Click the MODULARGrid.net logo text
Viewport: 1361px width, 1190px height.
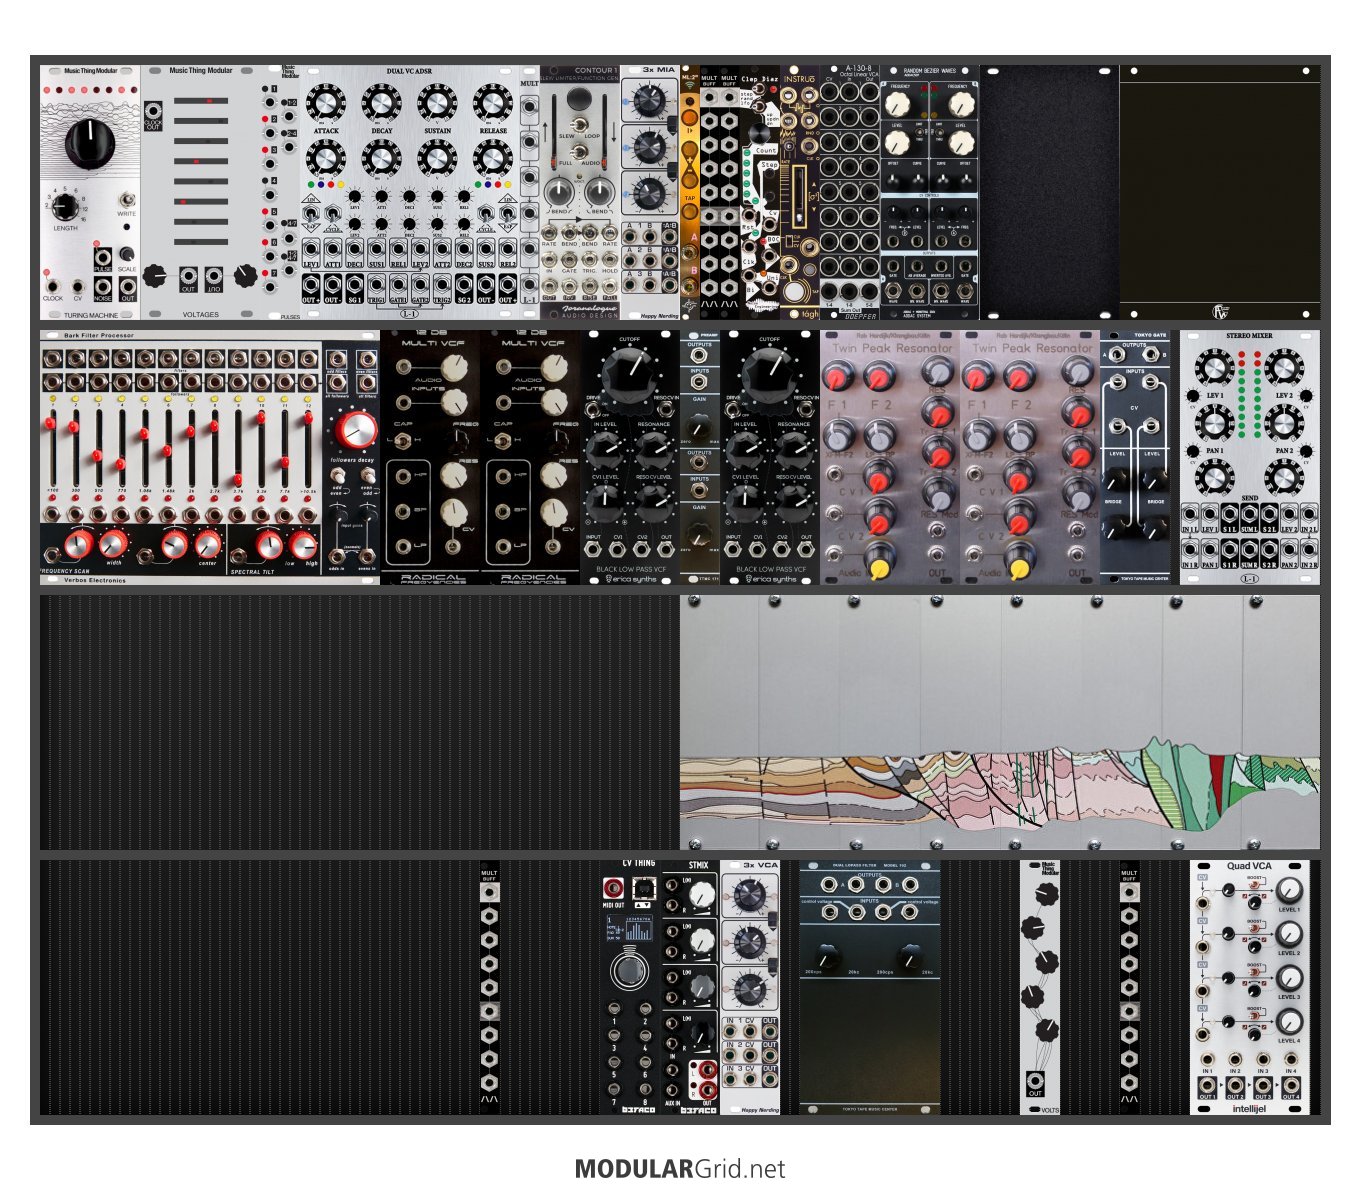tap(680, 1169)
